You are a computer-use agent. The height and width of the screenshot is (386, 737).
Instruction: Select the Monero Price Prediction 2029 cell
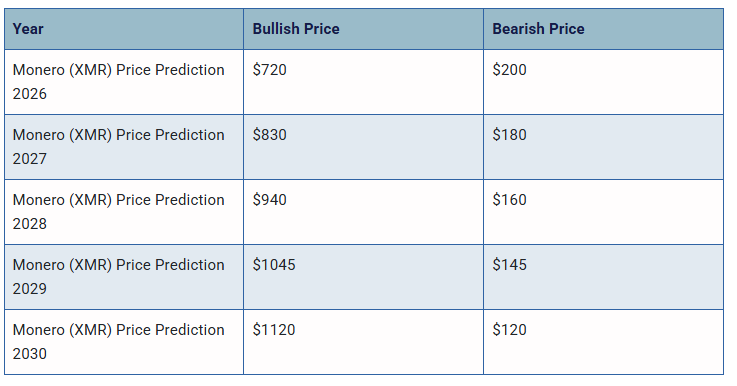[124, 276]
